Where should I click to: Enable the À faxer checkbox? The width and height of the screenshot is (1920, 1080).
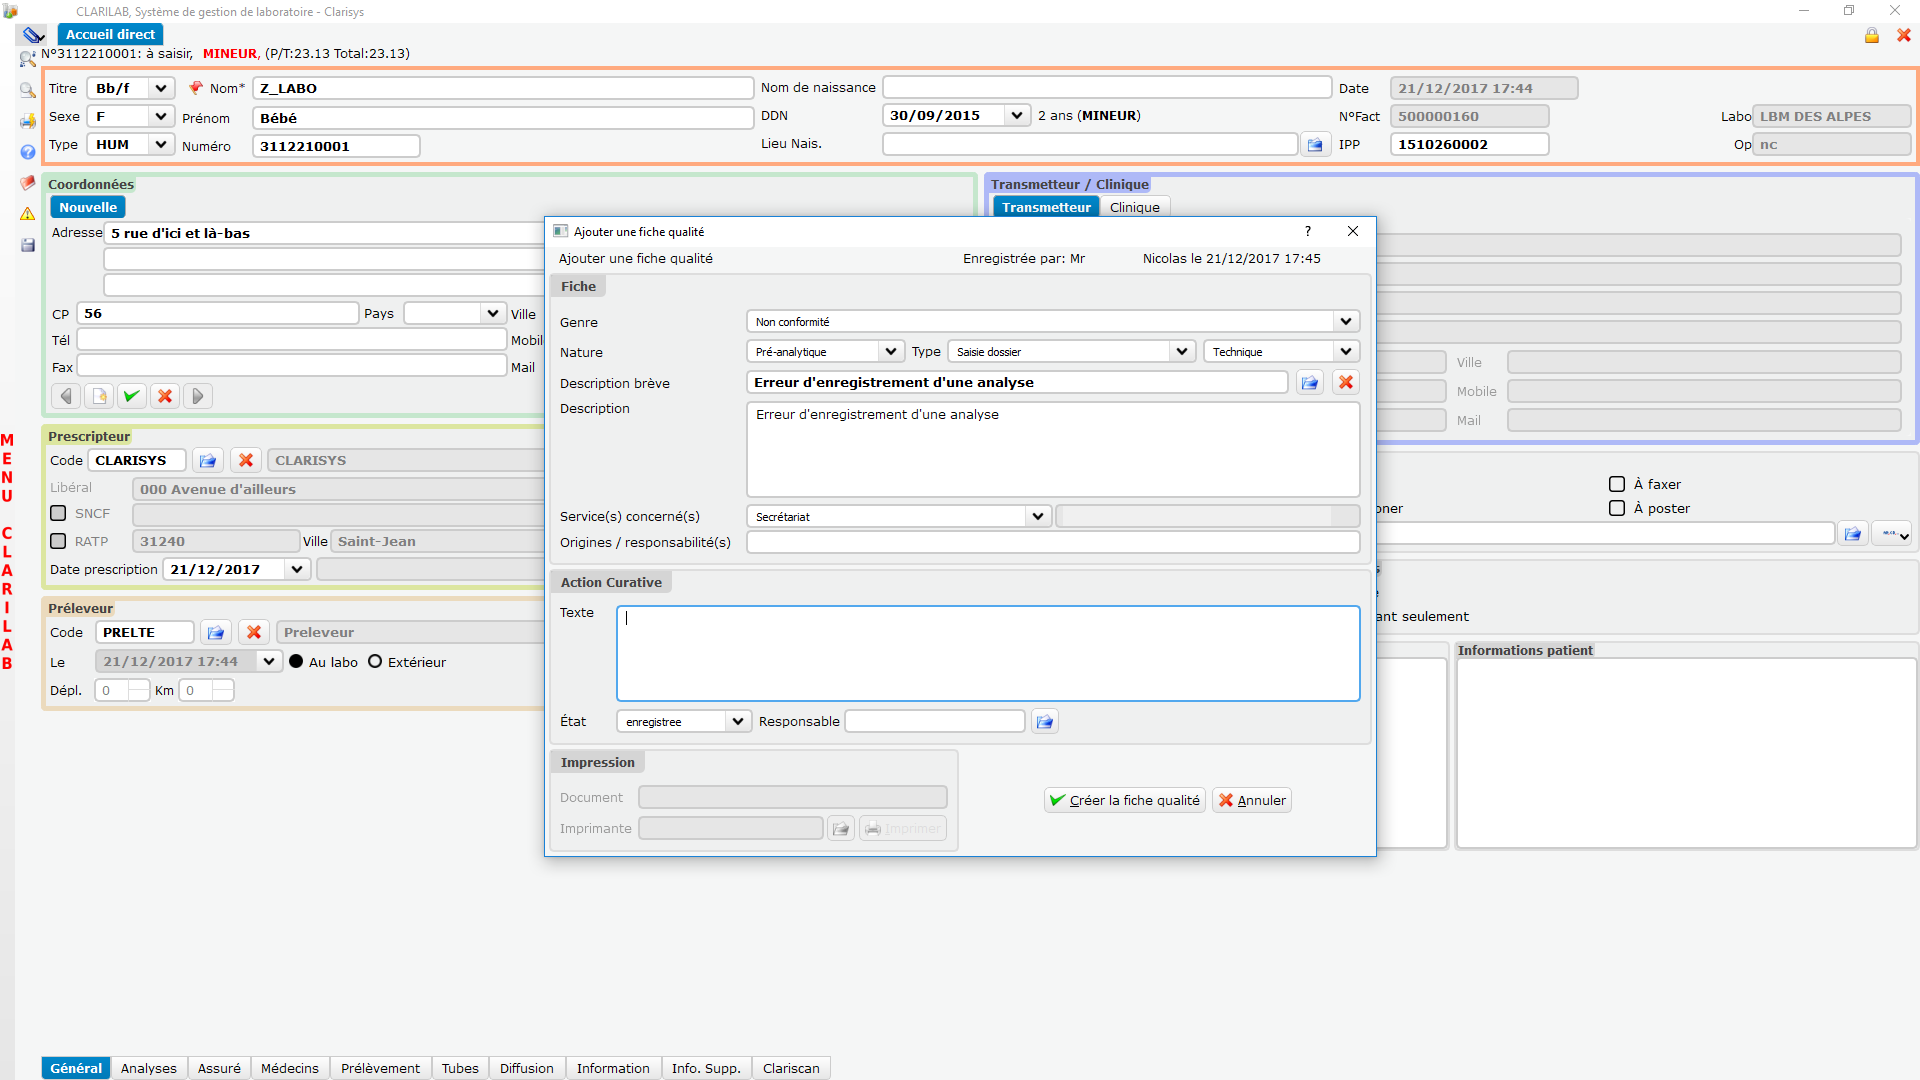tap(1617, 485)
